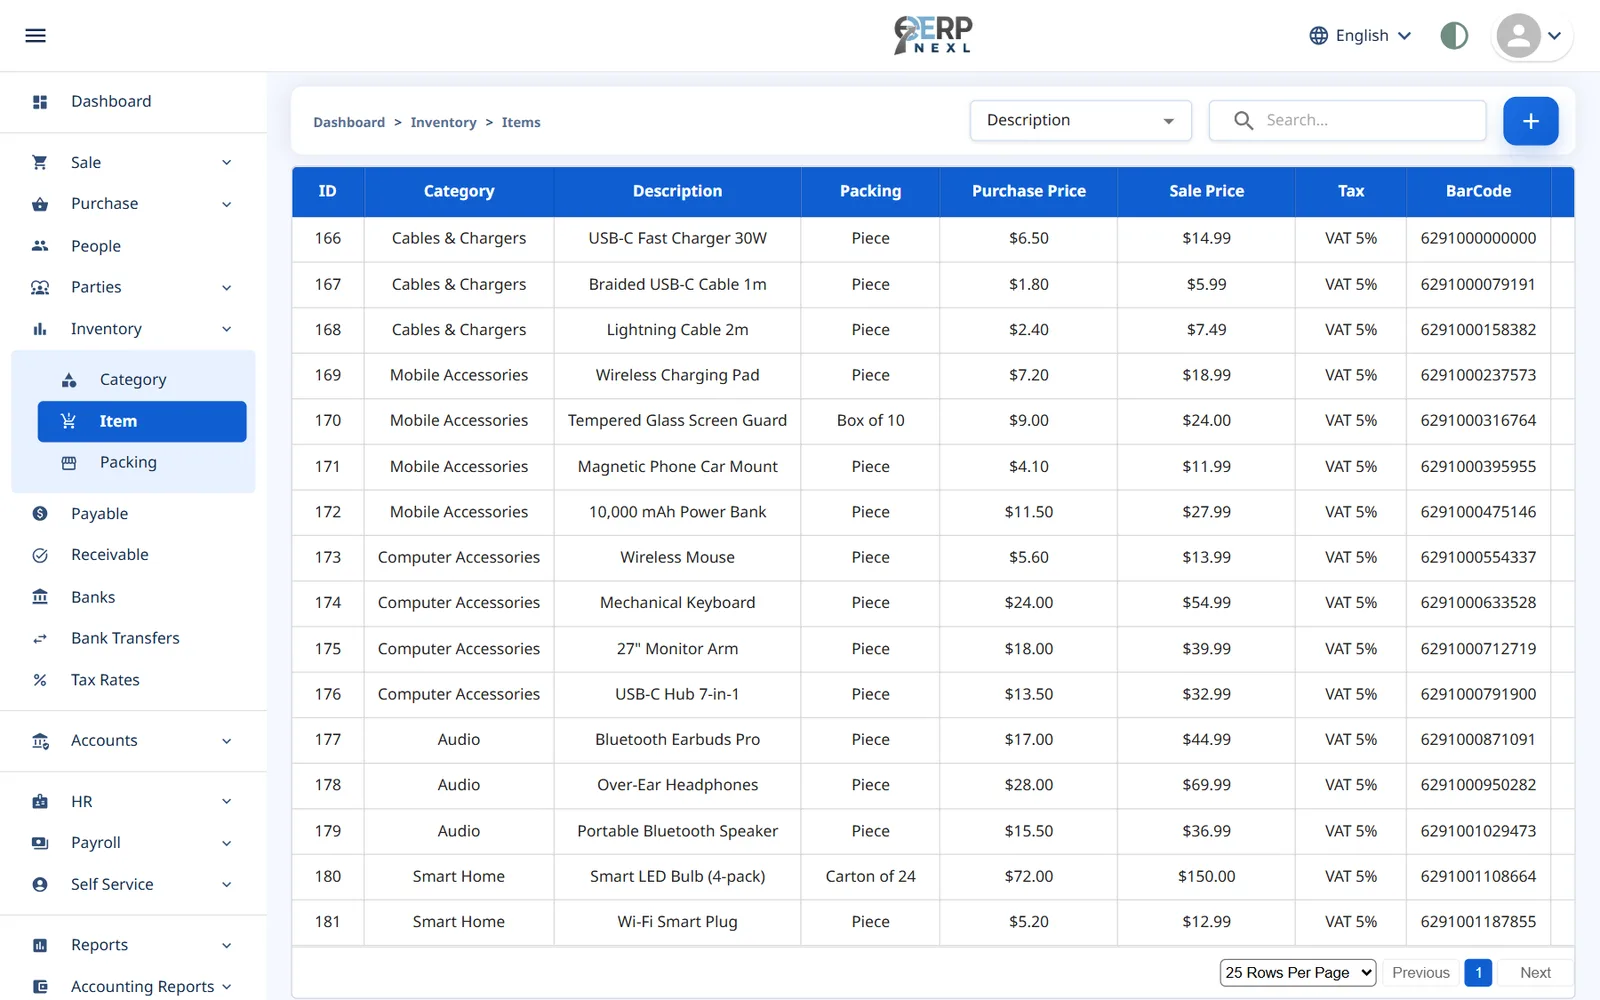Click the Previous page button
This screenshot has height=1000, width=1600.
[x=1420, y=973]
